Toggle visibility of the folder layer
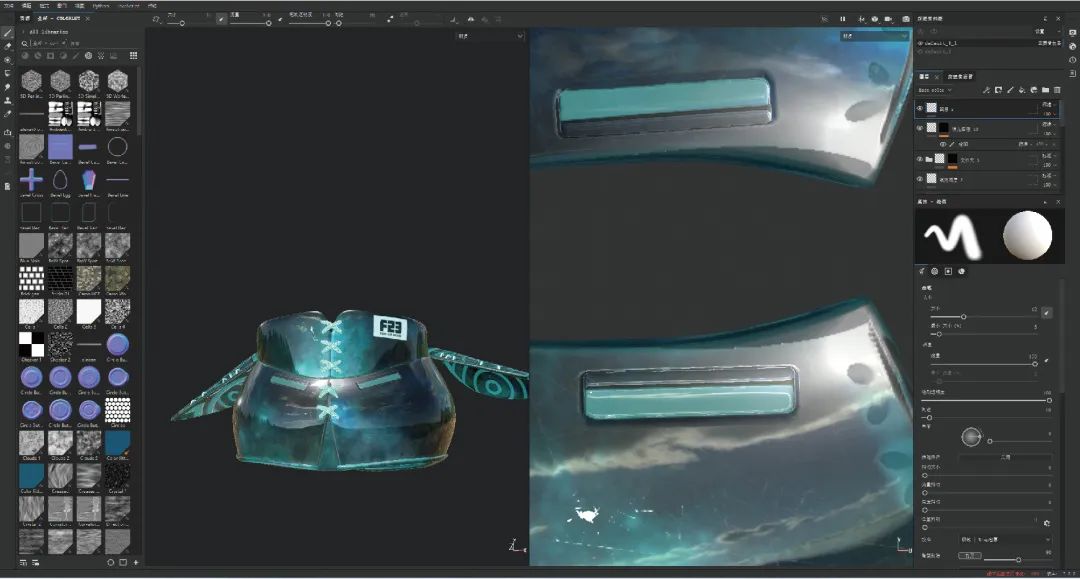Image resolution: width=1080 pixels, height=579 pixels. (920, 159)
